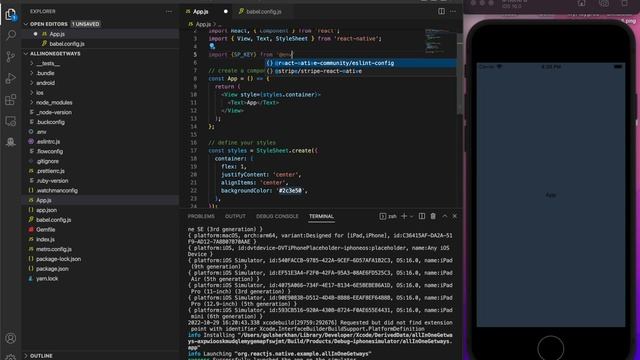640x360 pixels.
Task: Switch to the babel.config.js editor tab
Action: [264, 12]
